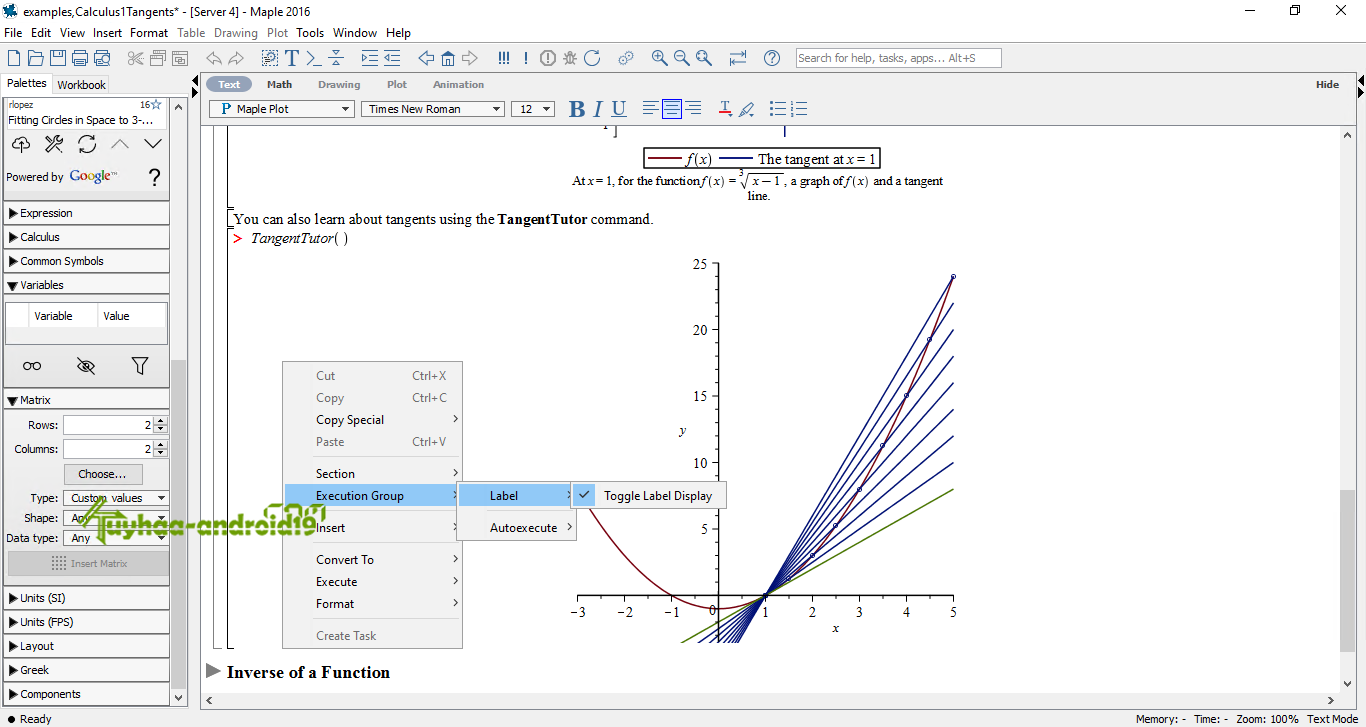Screen dimensions: 1366x727
Task: Pick a text color with the red T
Action: [x=725, y=109]
